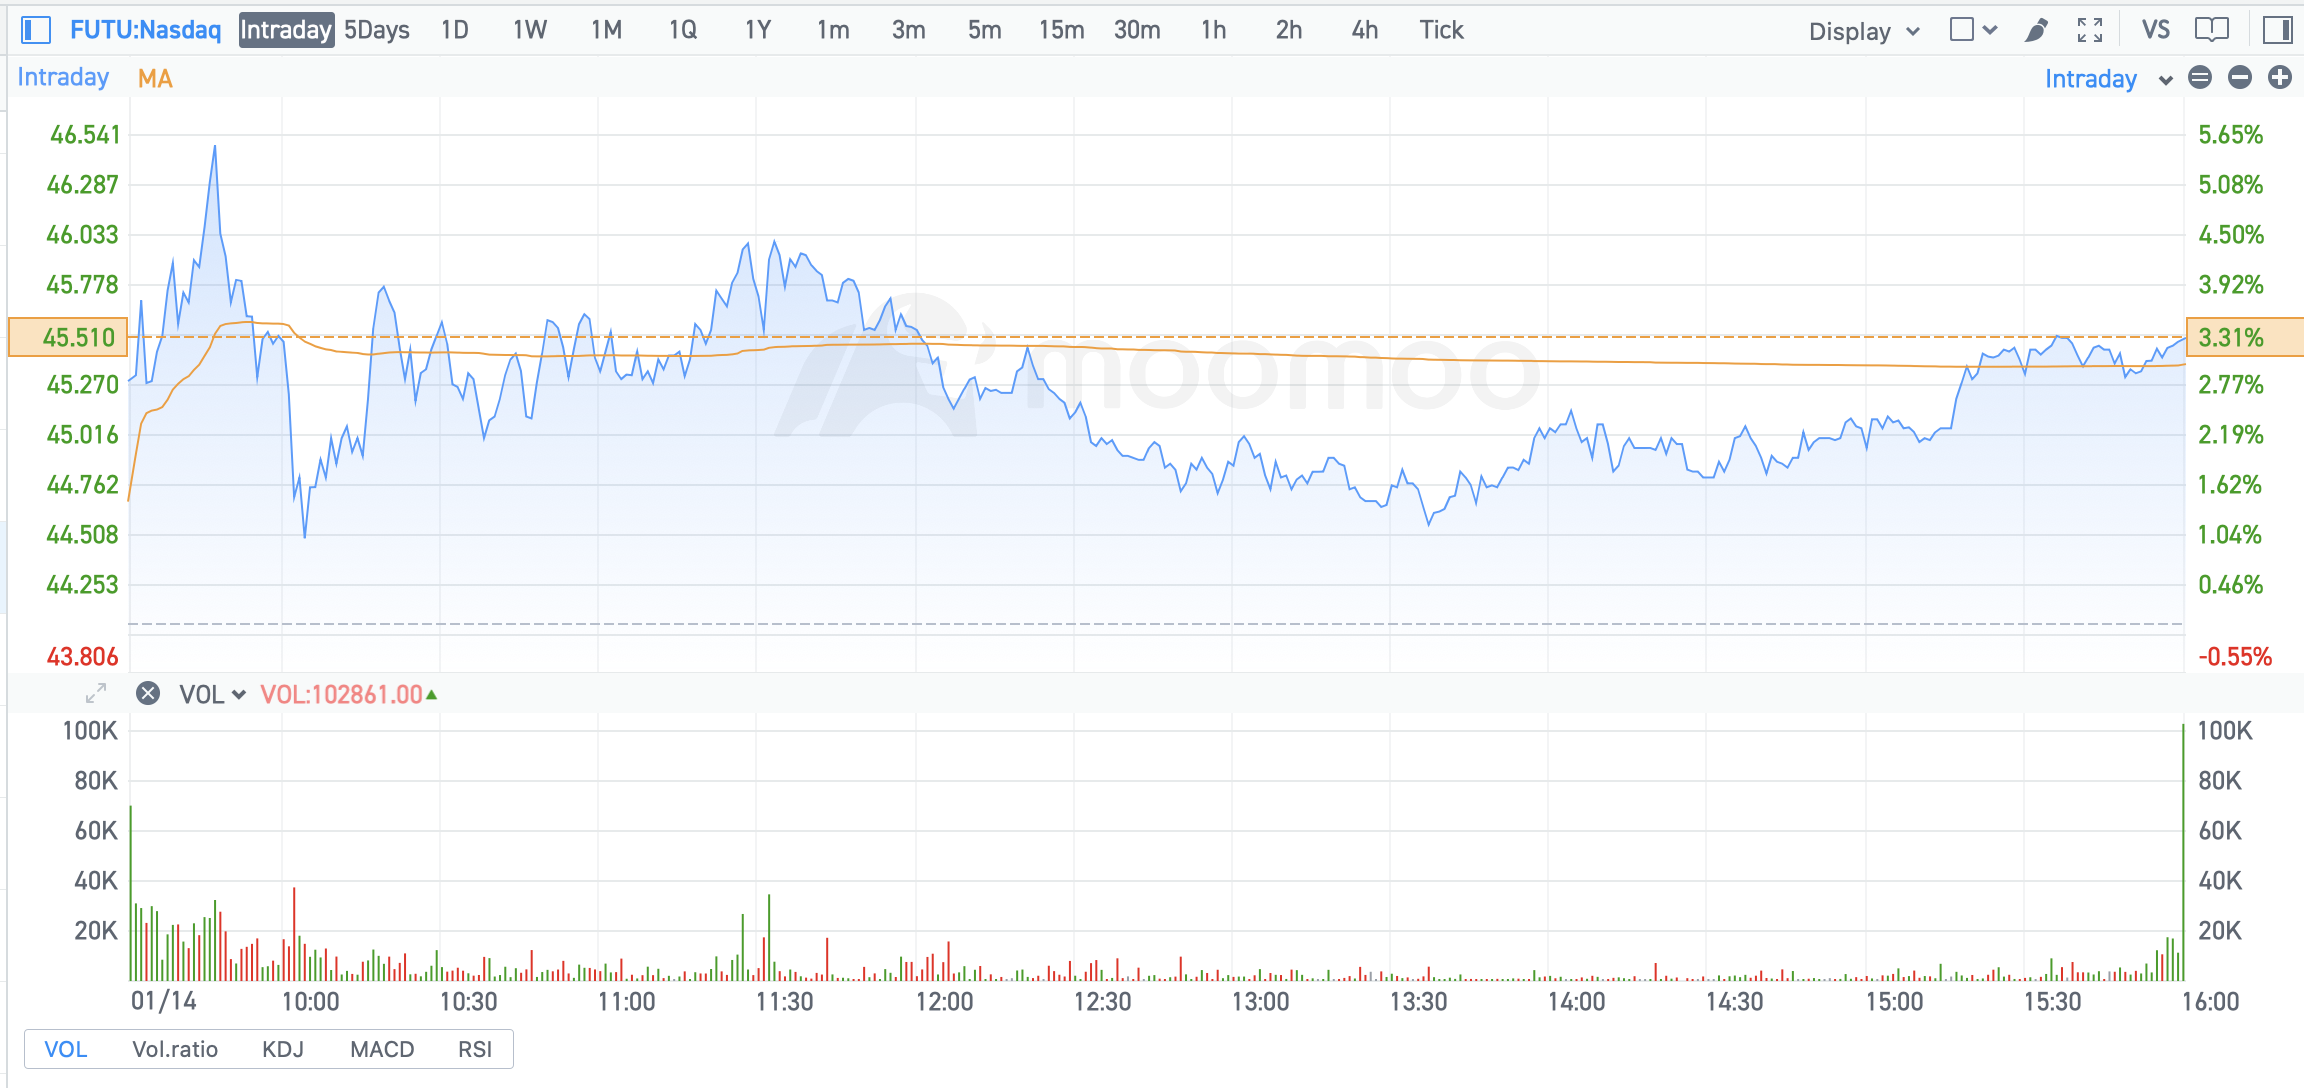Viewport: 2304px width, 1088px height.
Task: Toggle the right sidebar panel icon
Action: pos(2278,30)
